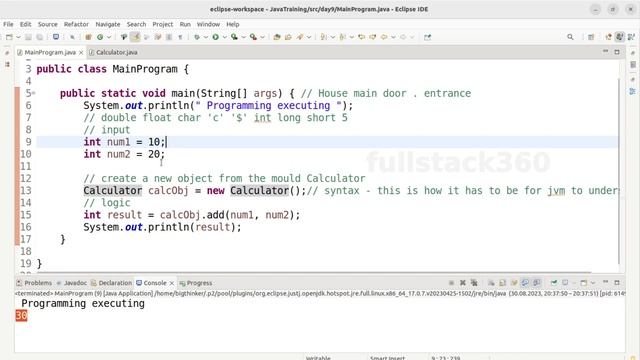
Task: Select the Progress view tab
Action: click(x=196, y=283)
